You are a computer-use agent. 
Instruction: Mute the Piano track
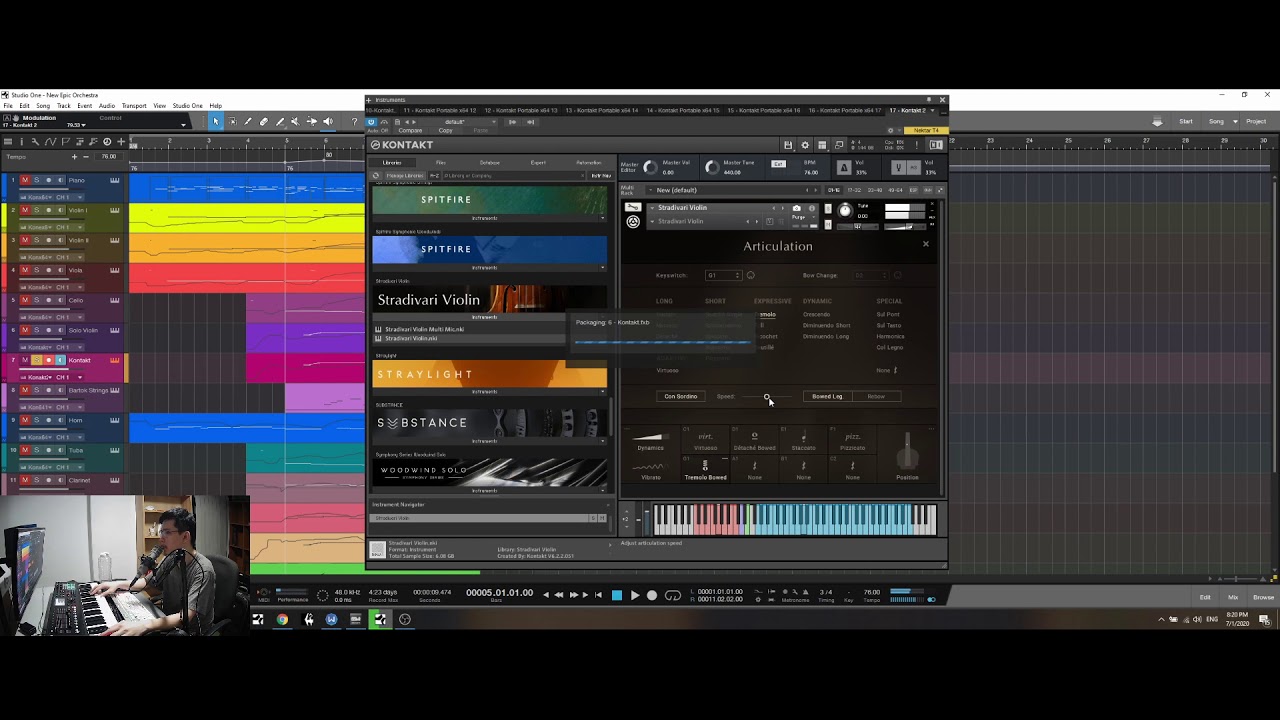click(x=25, y=180)
